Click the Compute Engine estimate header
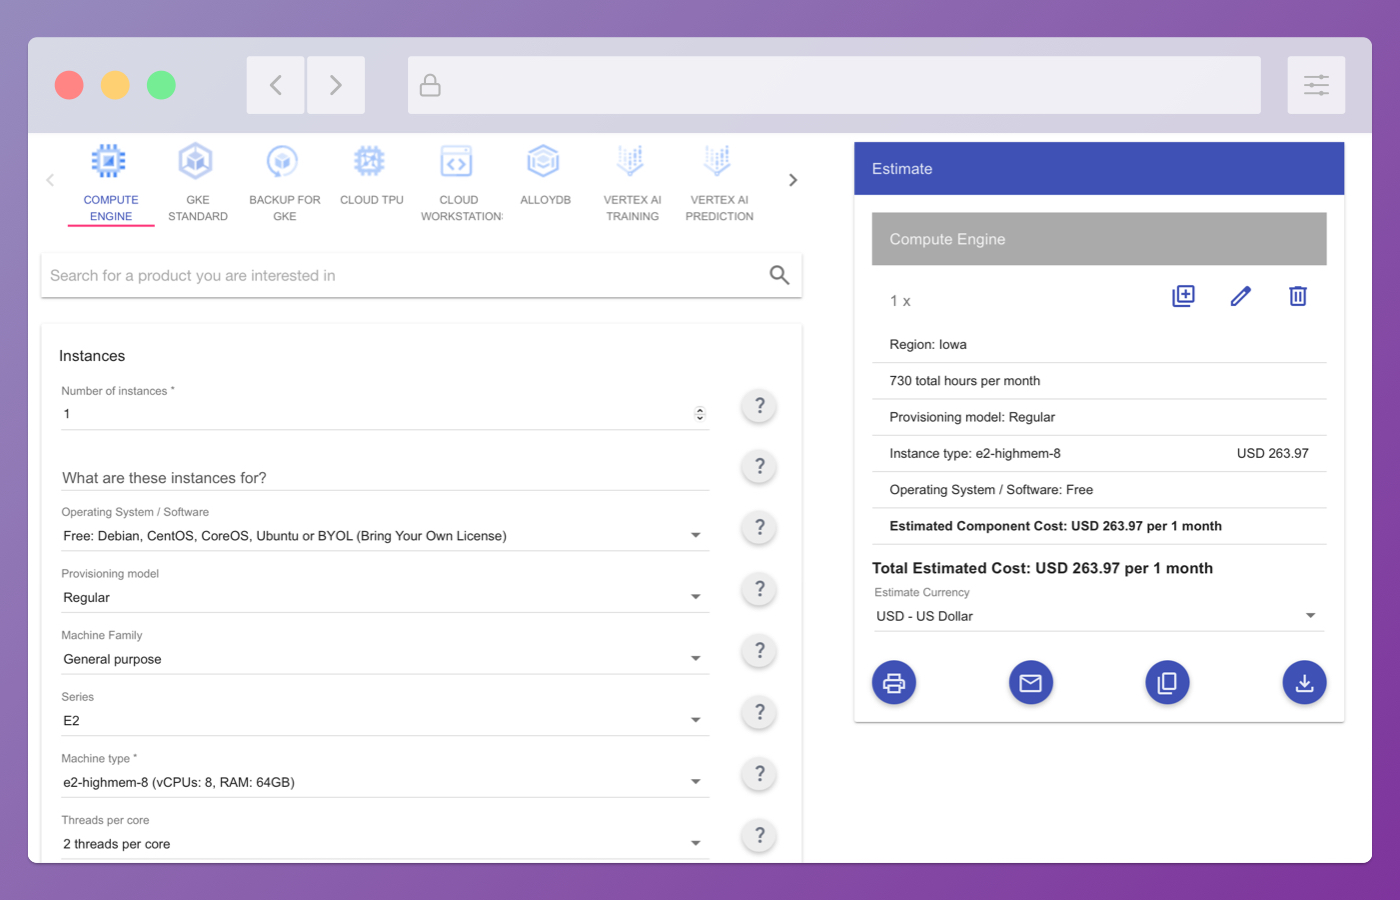The height and width of the screenshot is (900, 1400). click(1099, 239)
